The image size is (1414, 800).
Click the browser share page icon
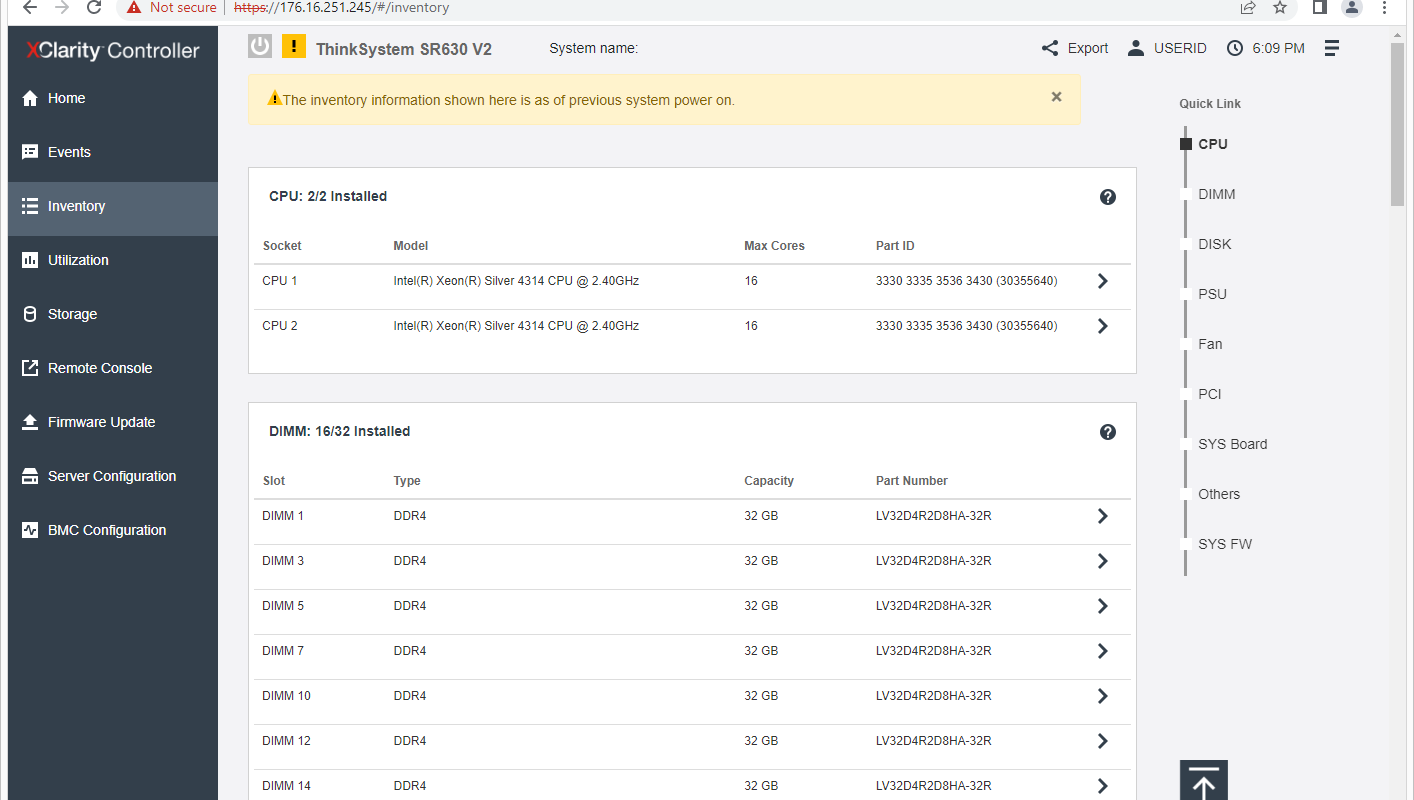coord(1248,7)
